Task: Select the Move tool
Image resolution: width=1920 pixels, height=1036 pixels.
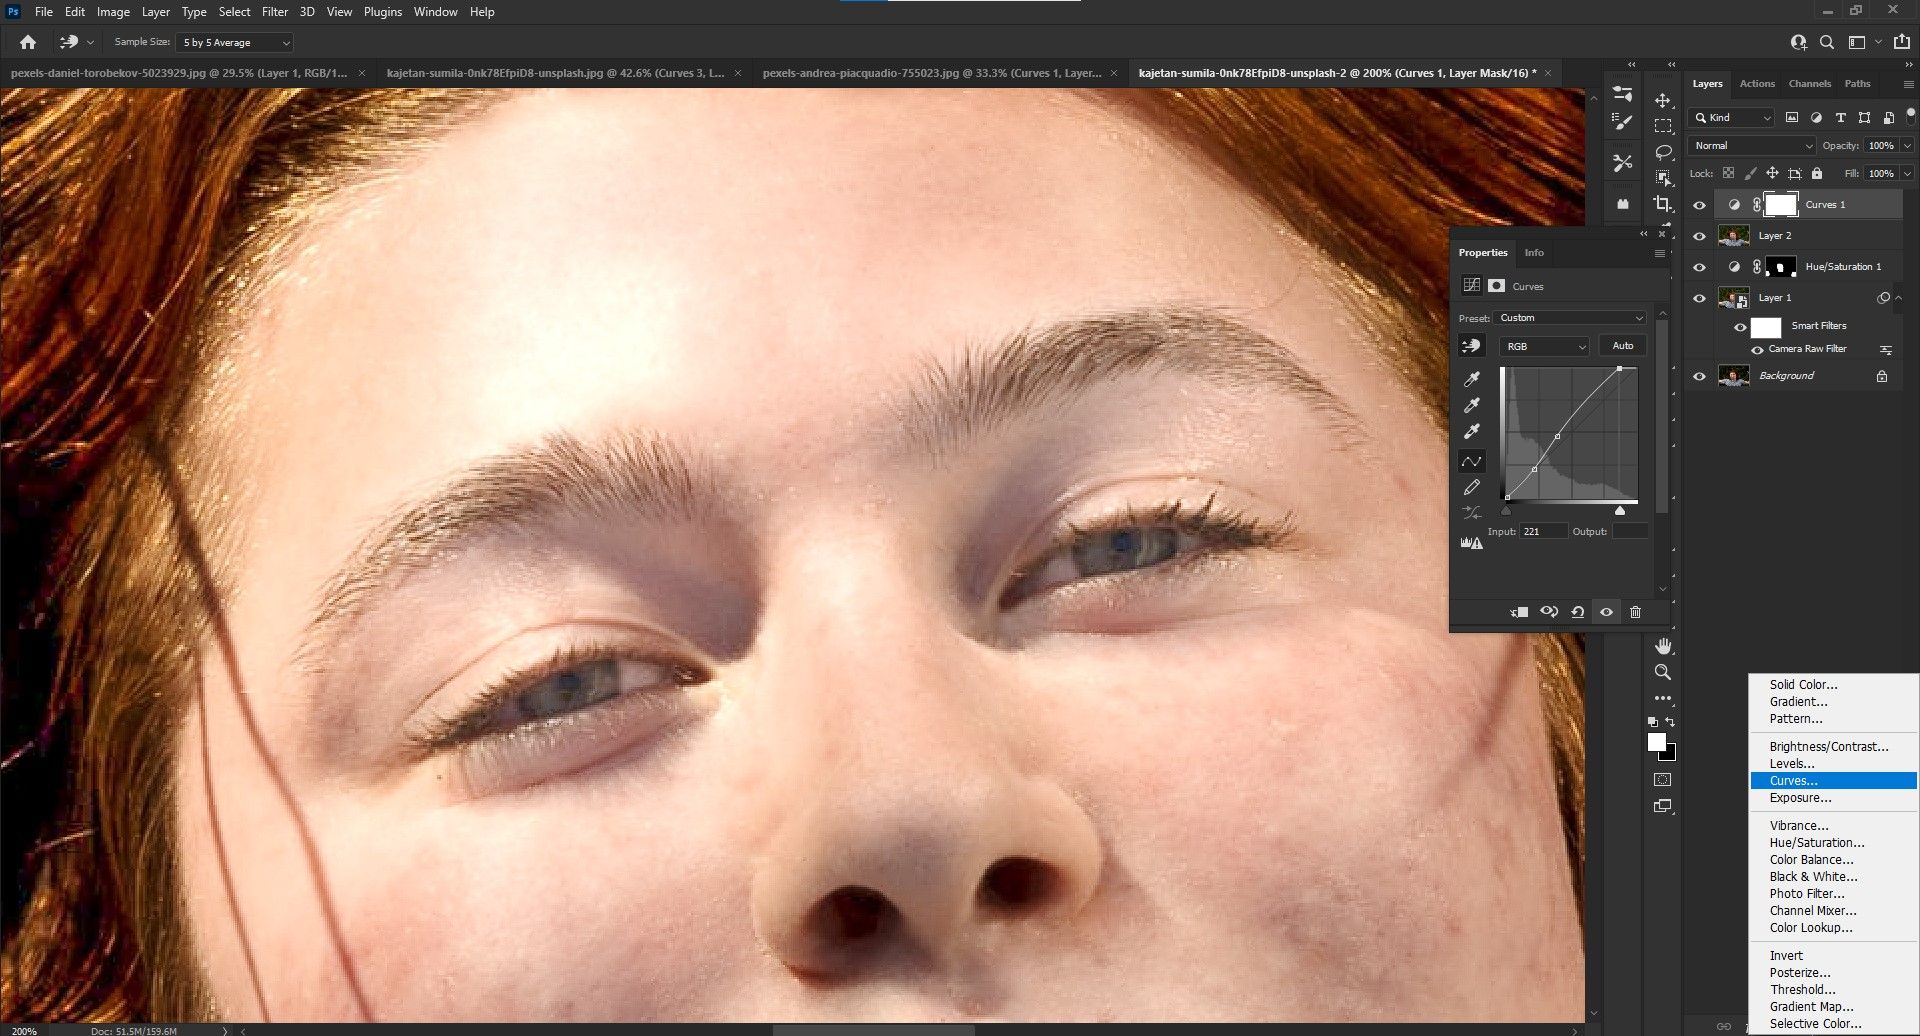Action: pyautogui.click(x=1663, y=101)
